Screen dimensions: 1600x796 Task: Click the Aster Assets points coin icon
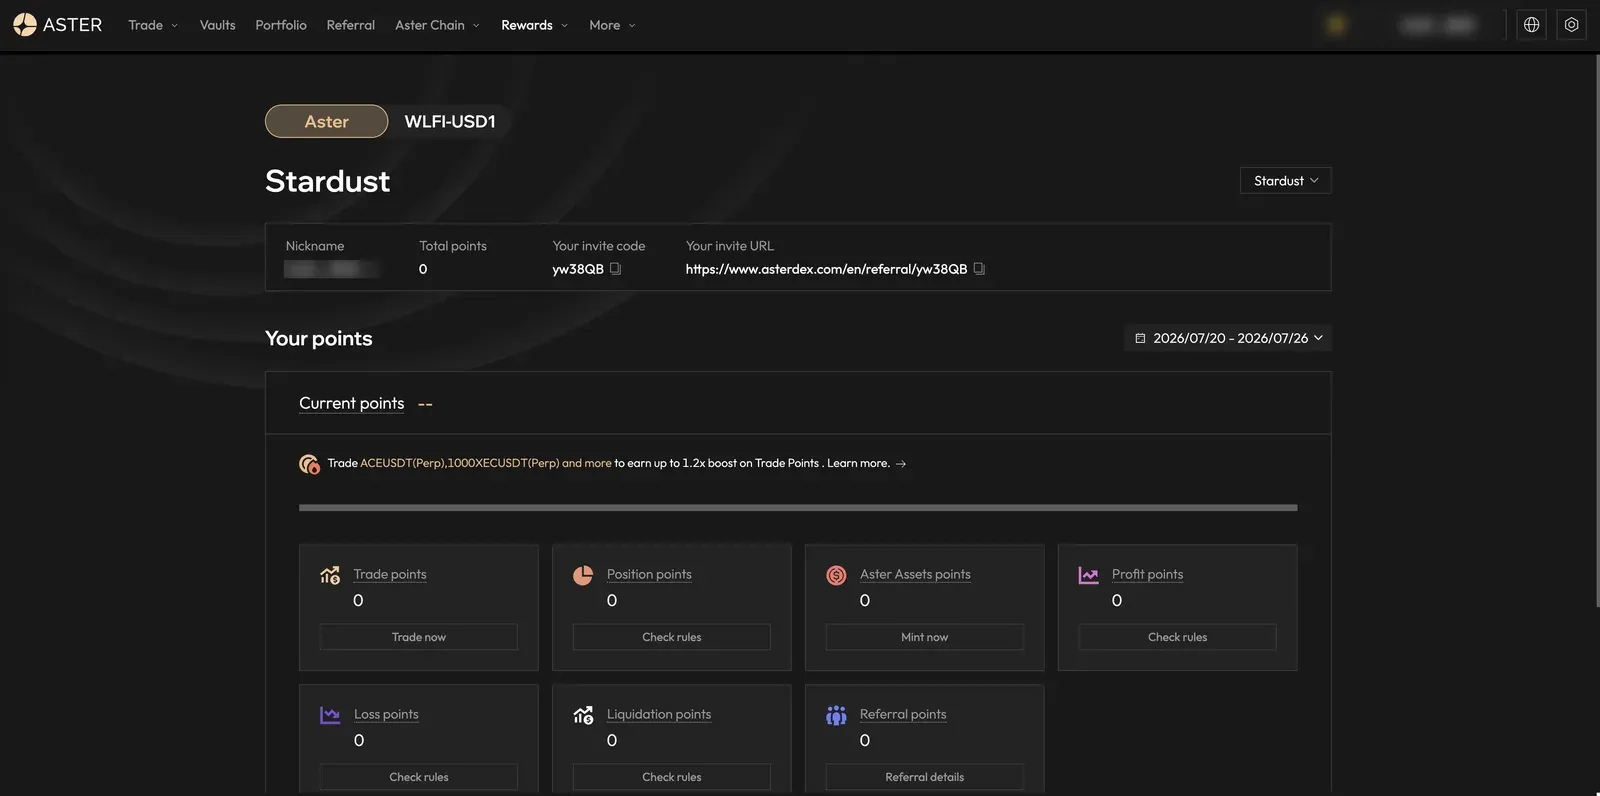point(836,575)
